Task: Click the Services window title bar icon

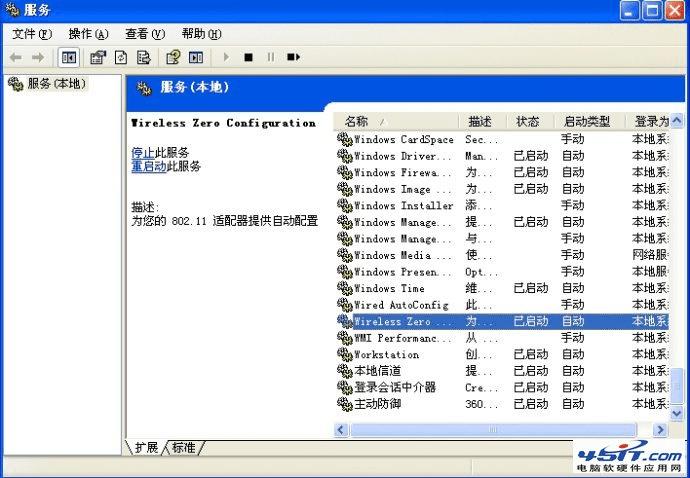Action: tap(12, 10)
